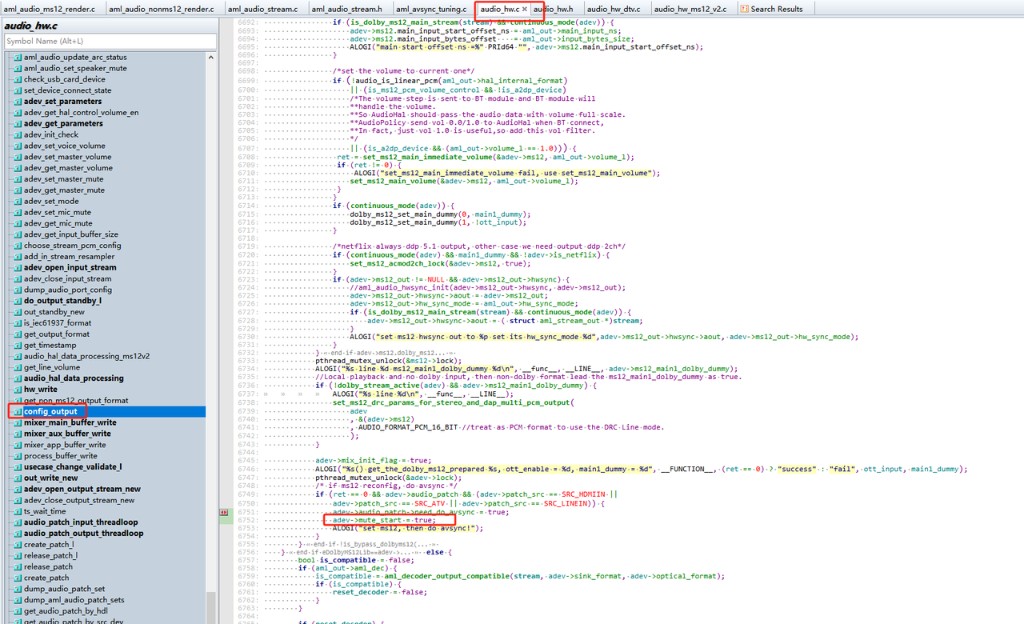
Task: Click the function icon beside adev_set_parameters
Action: (x=18, y=102)
